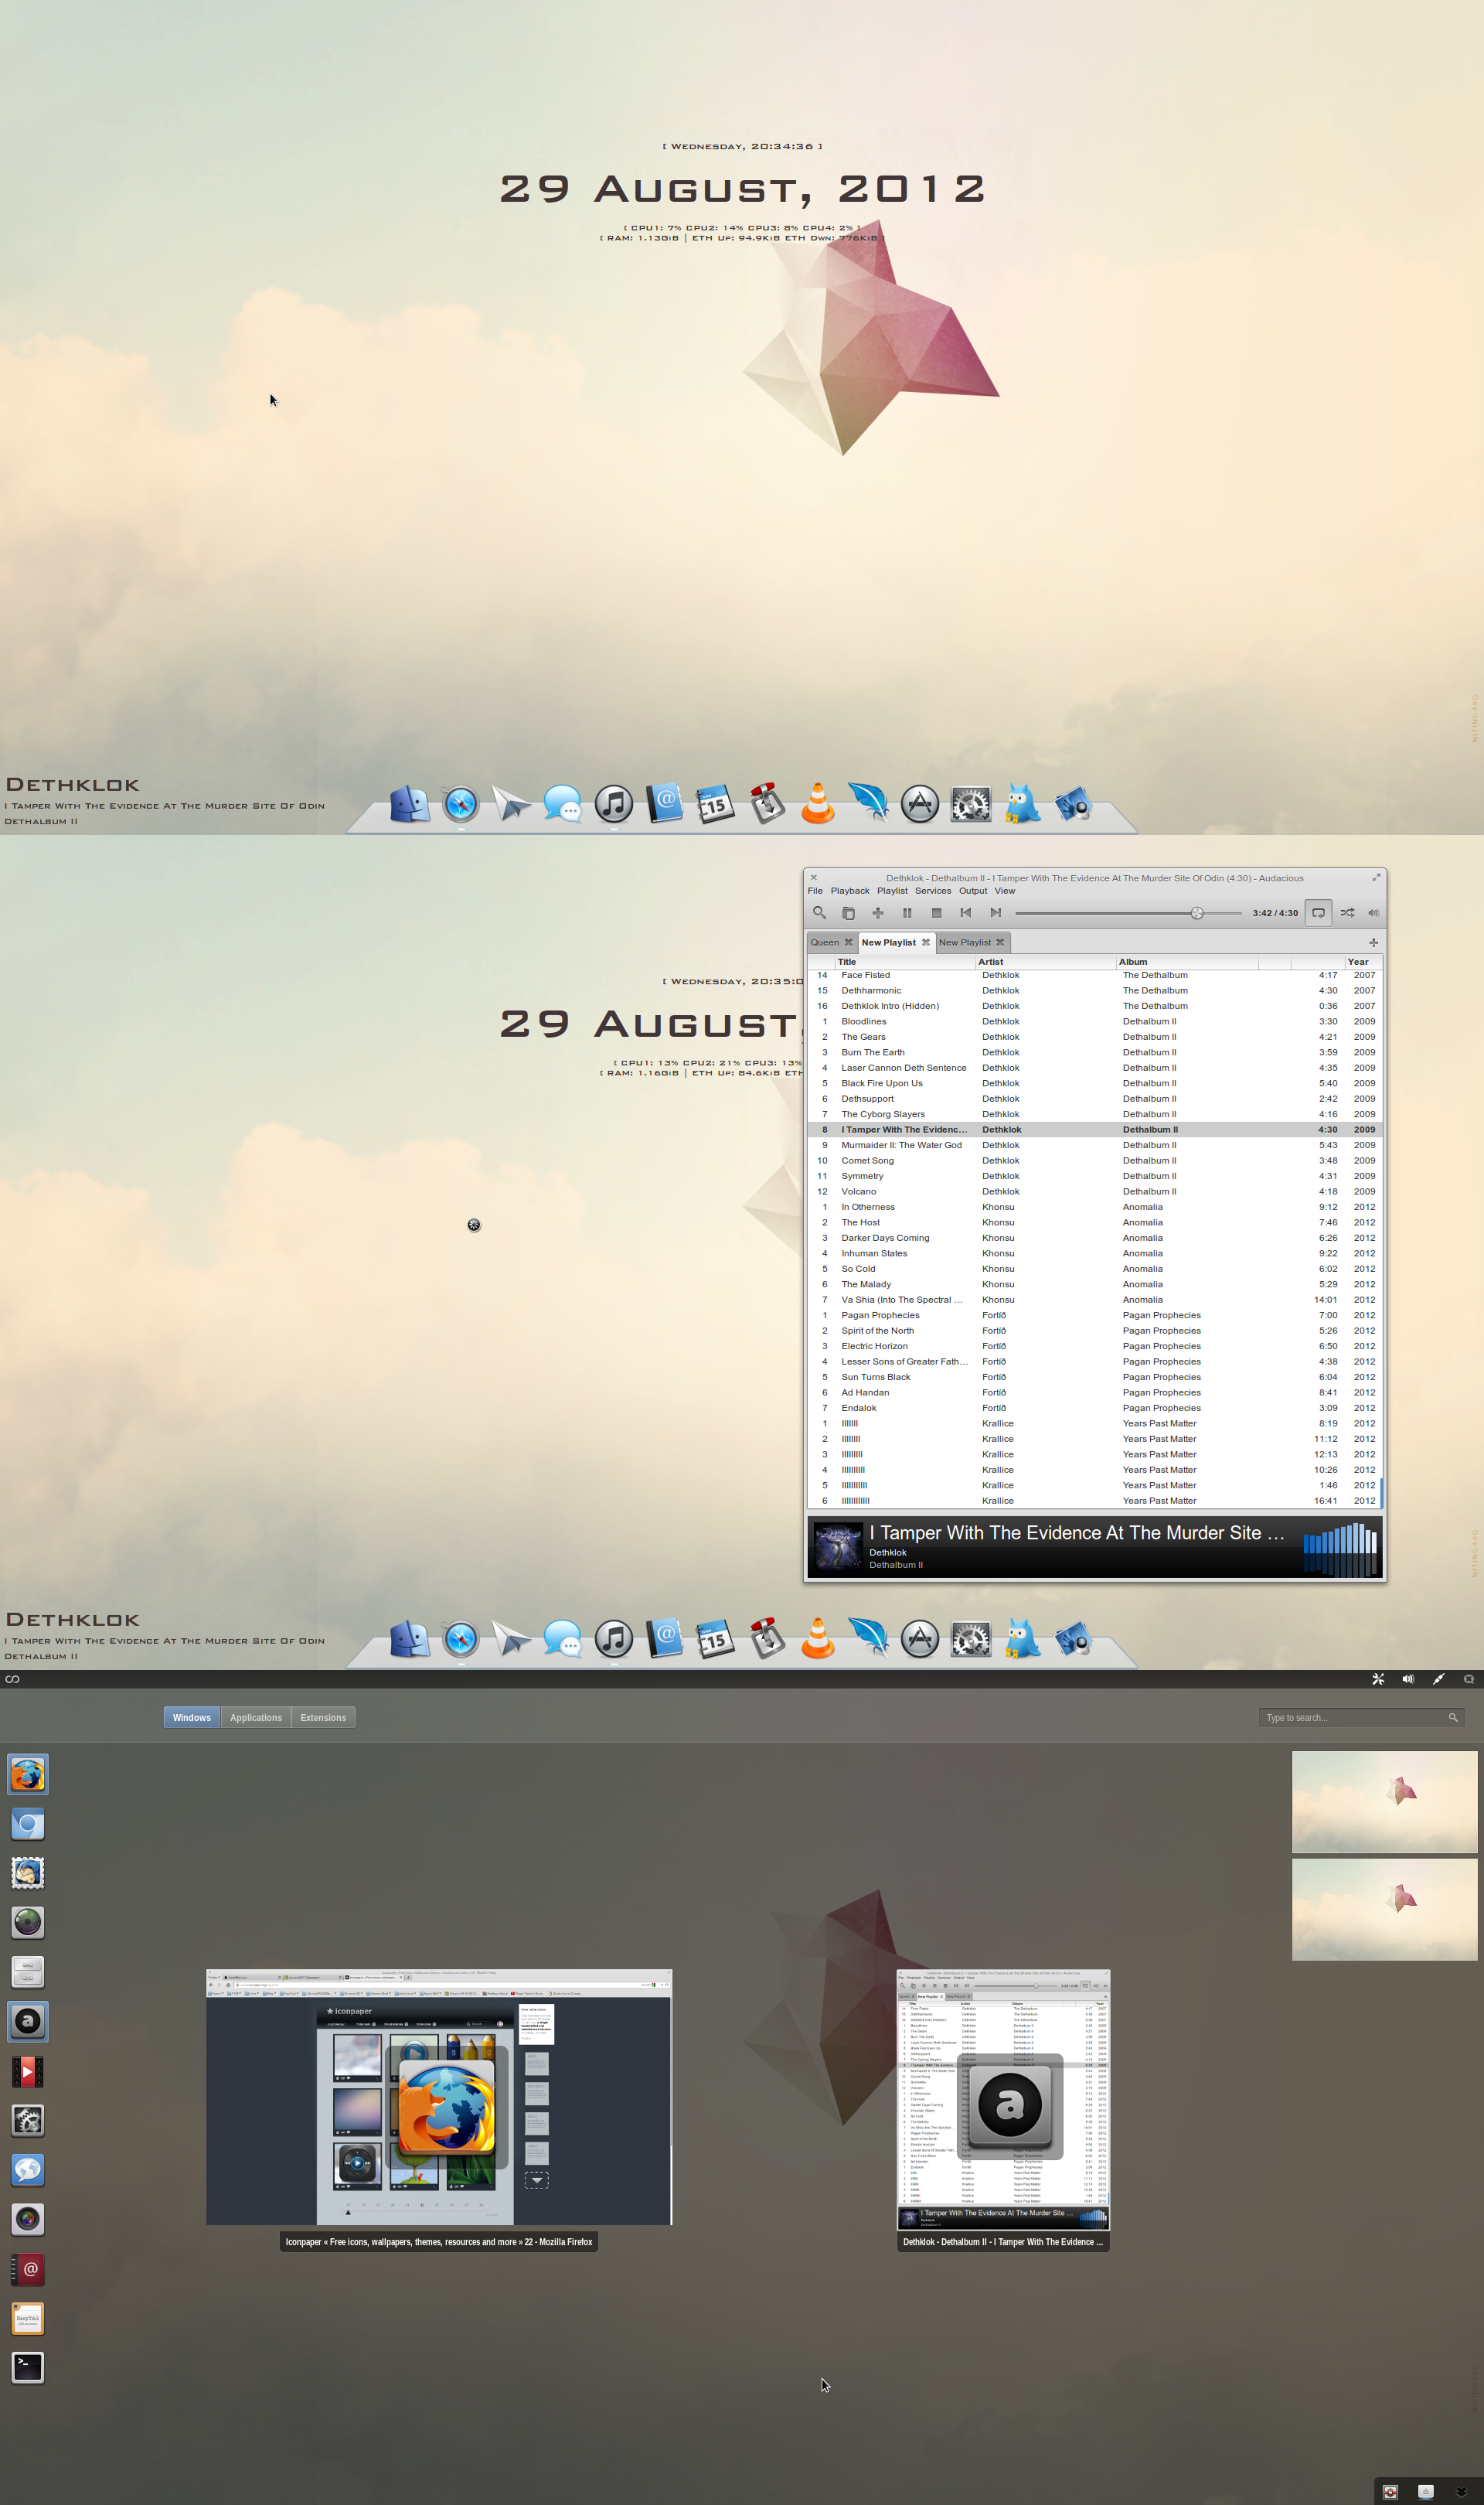The image size is (1484, 2505).
Task: Click 'Iconpaper « Free icons...' window caption
Action: [x=439, y=2242]
